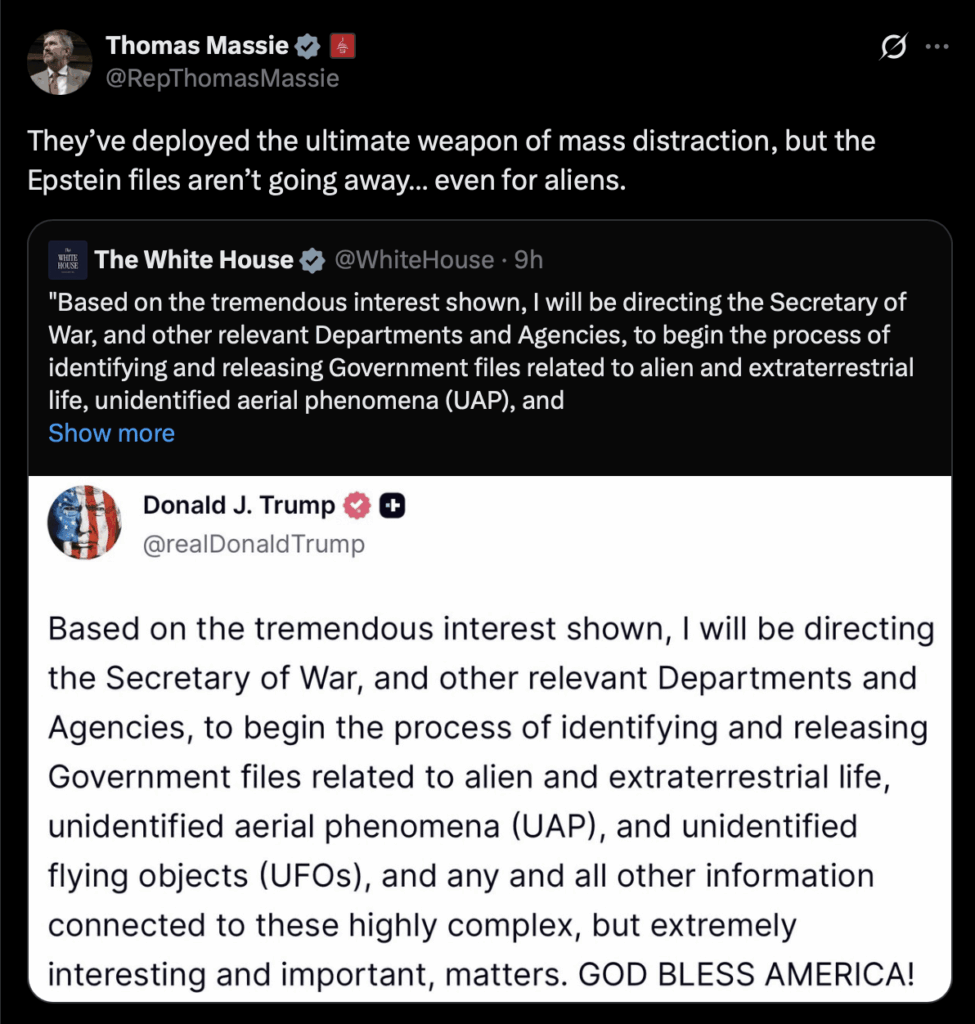Click the plus subscribe badge next to Trump
Image resolution: width=975 pixels, height=1024 pixels.
click(x=392, y=505)
